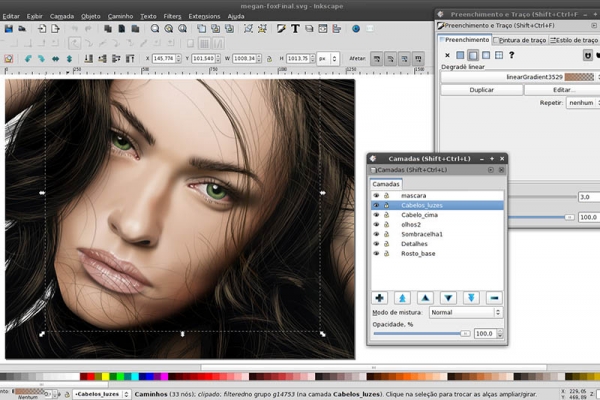Lower selection to bottom icon
This screenshot has height=400, width=600.
(88, 59)
